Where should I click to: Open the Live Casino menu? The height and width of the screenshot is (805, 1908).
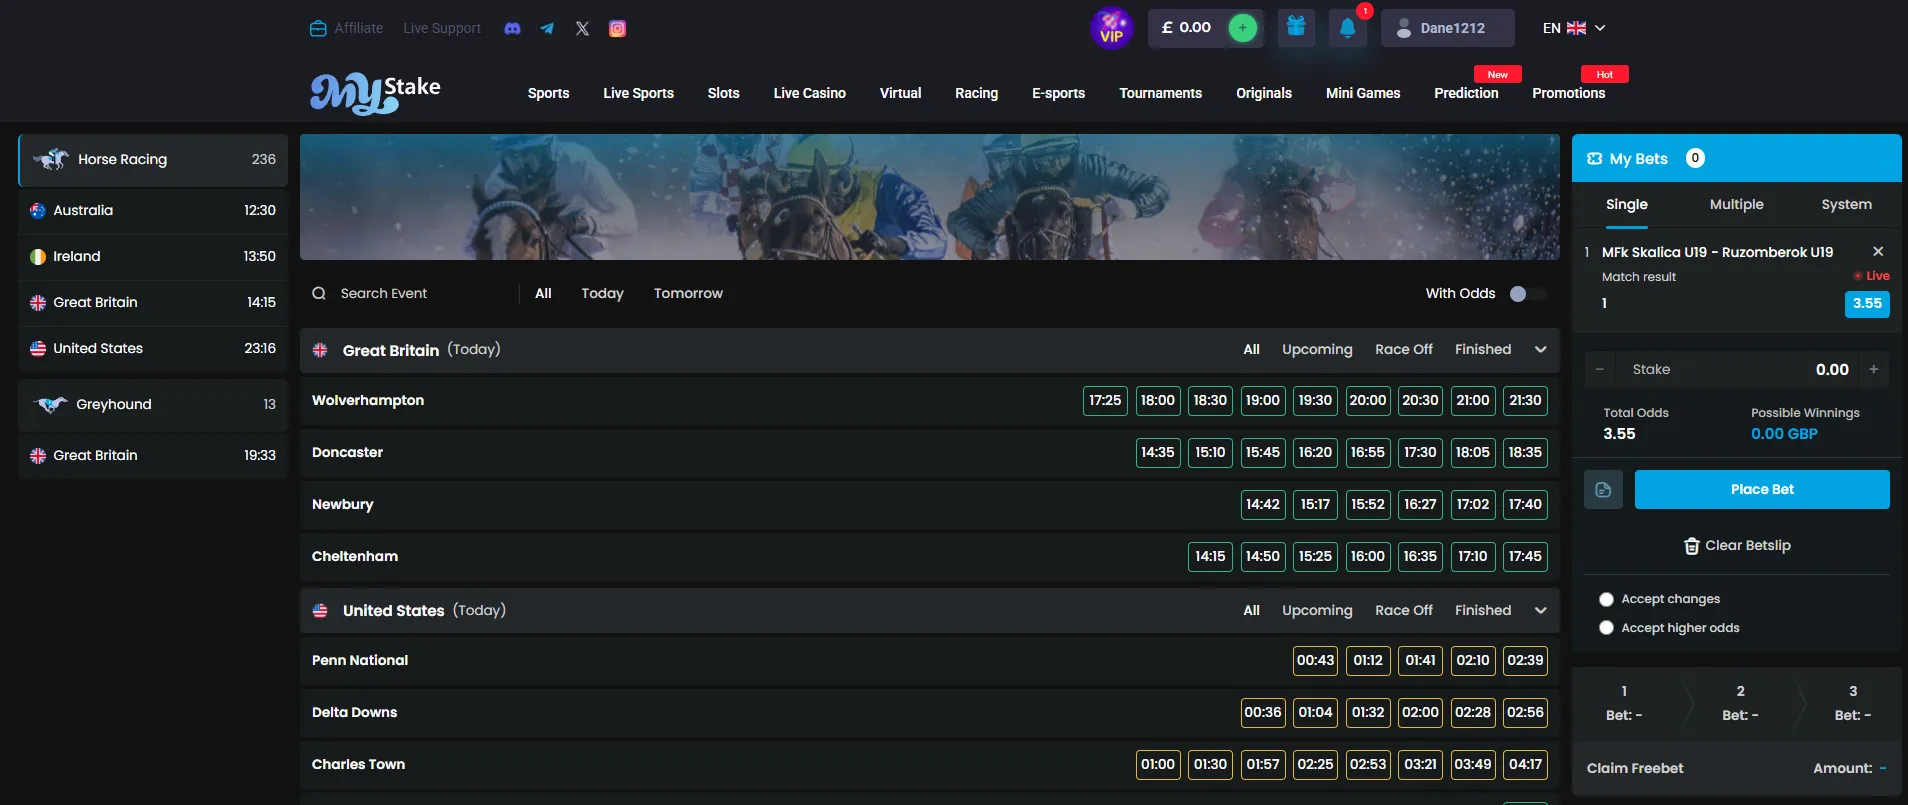pos(810,93)
